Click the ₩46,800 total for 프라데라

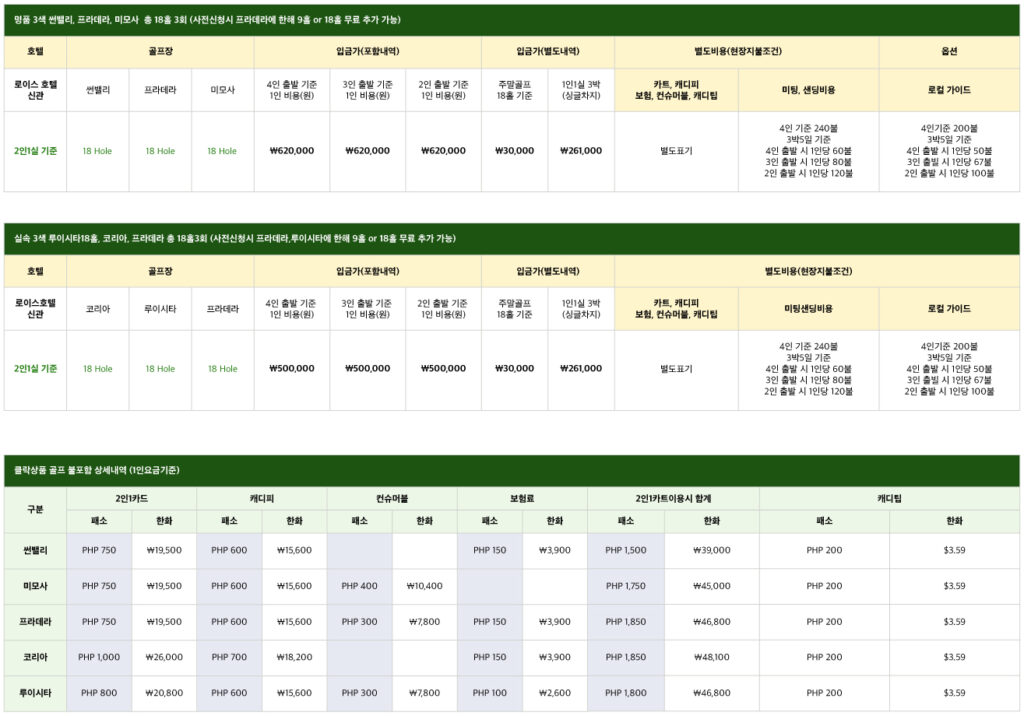pyautogui.click(x=712, y=620)
